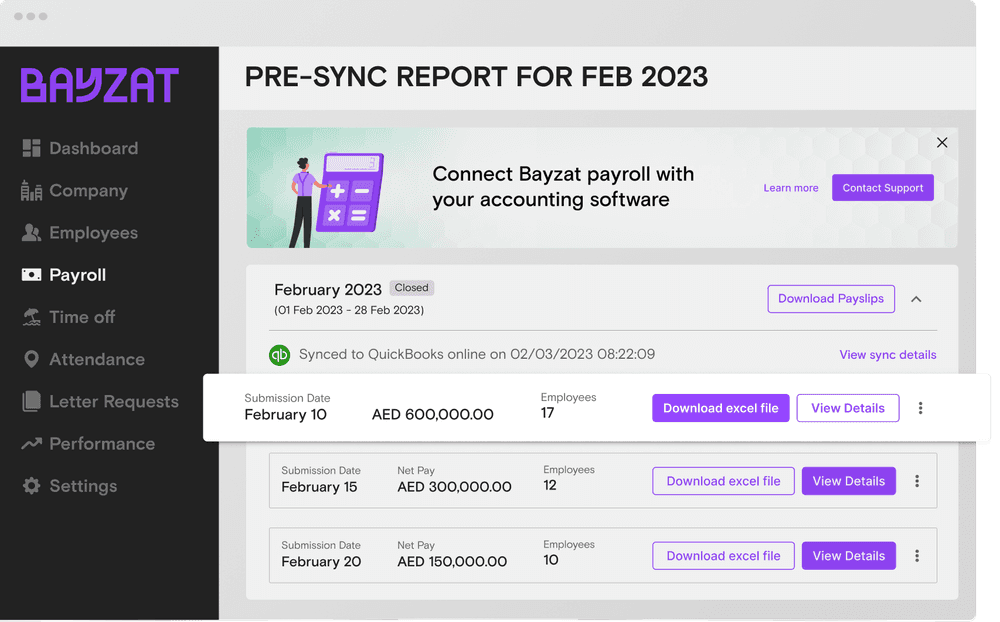Click the Synced to QuickBooks online text
The width and height of the screenshot is (1000, 622).
[x=477, y=354]
